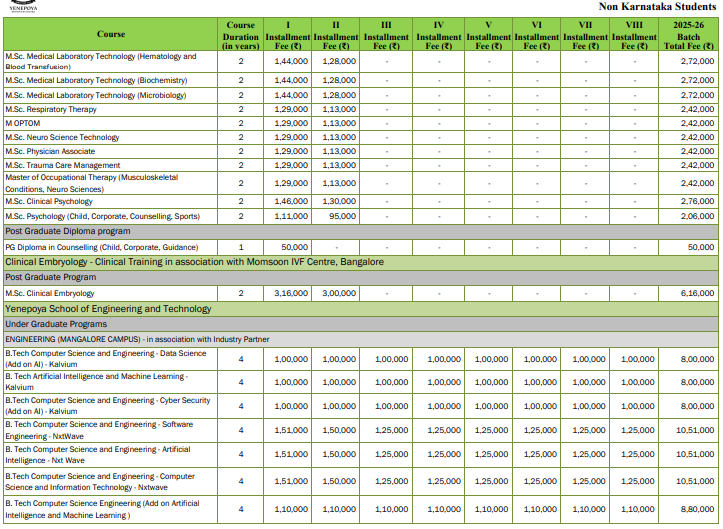Click the Course Duration column header
723x529 pixels.
click(x=241, y=35)
